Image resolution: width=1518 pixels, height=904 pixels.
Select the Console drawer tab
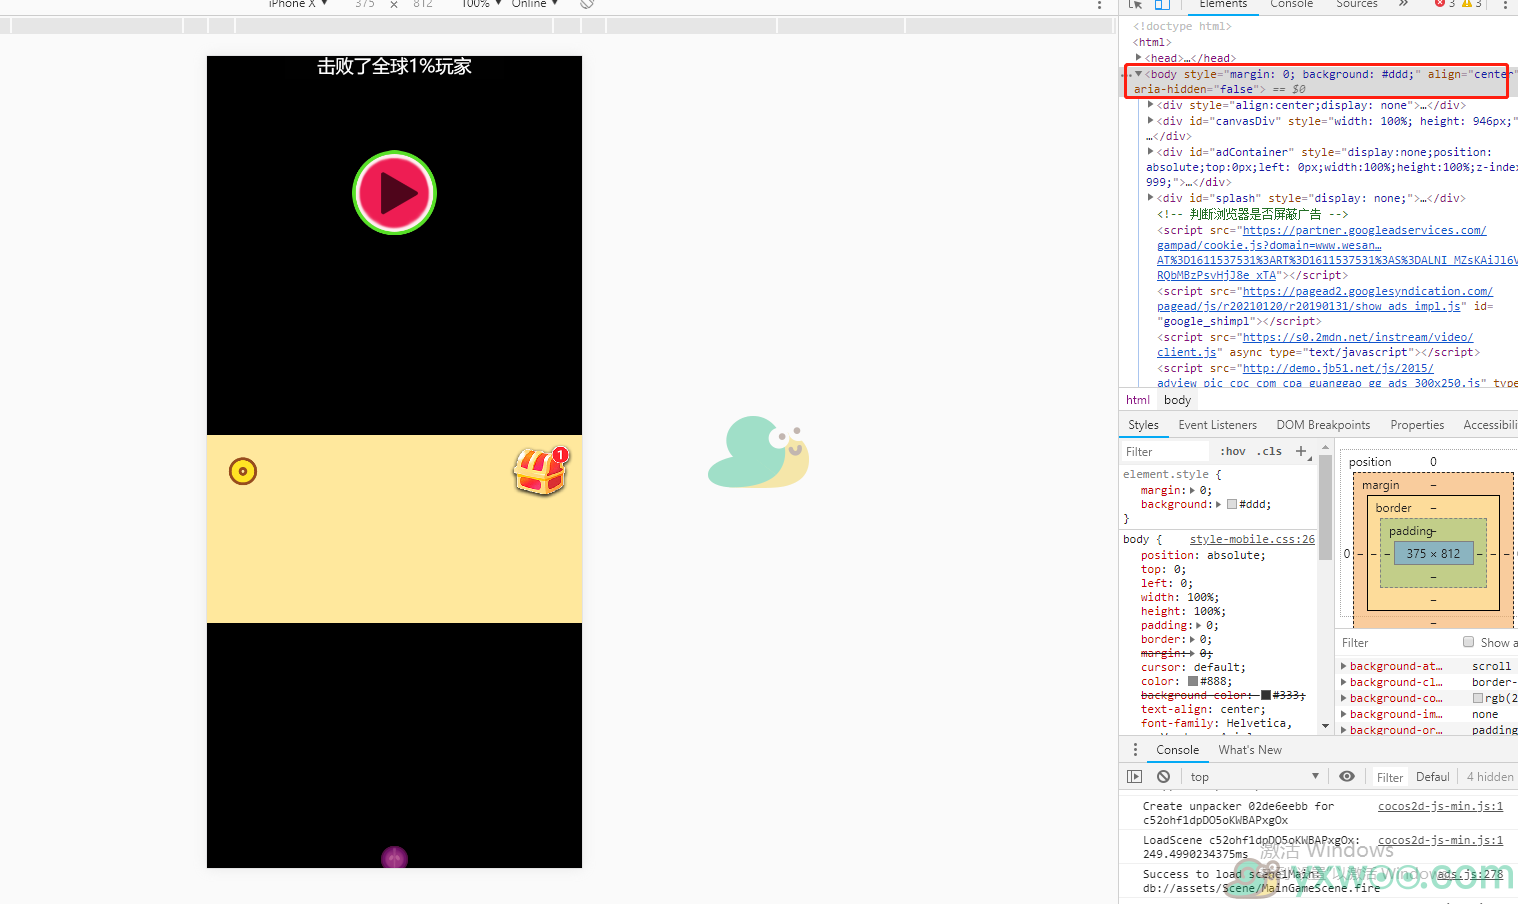coord(1177,750)
